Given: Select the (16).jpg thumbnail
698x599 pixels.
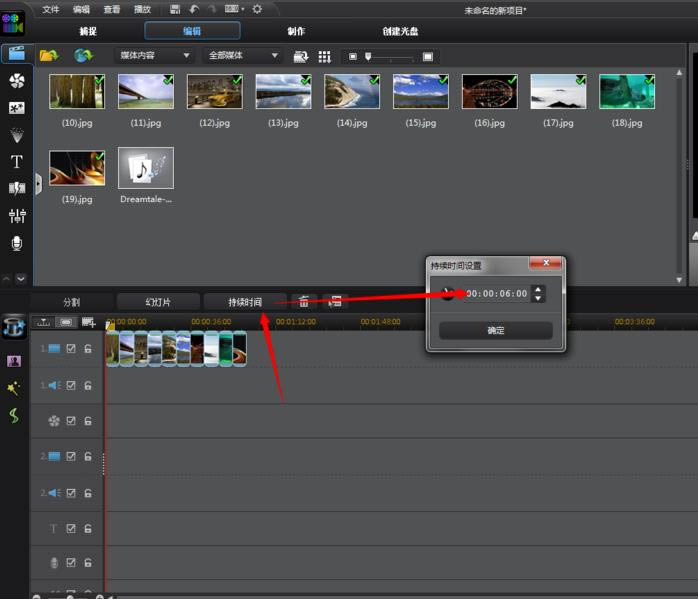Looking at the screenshot, I should (x=490, y=92).
